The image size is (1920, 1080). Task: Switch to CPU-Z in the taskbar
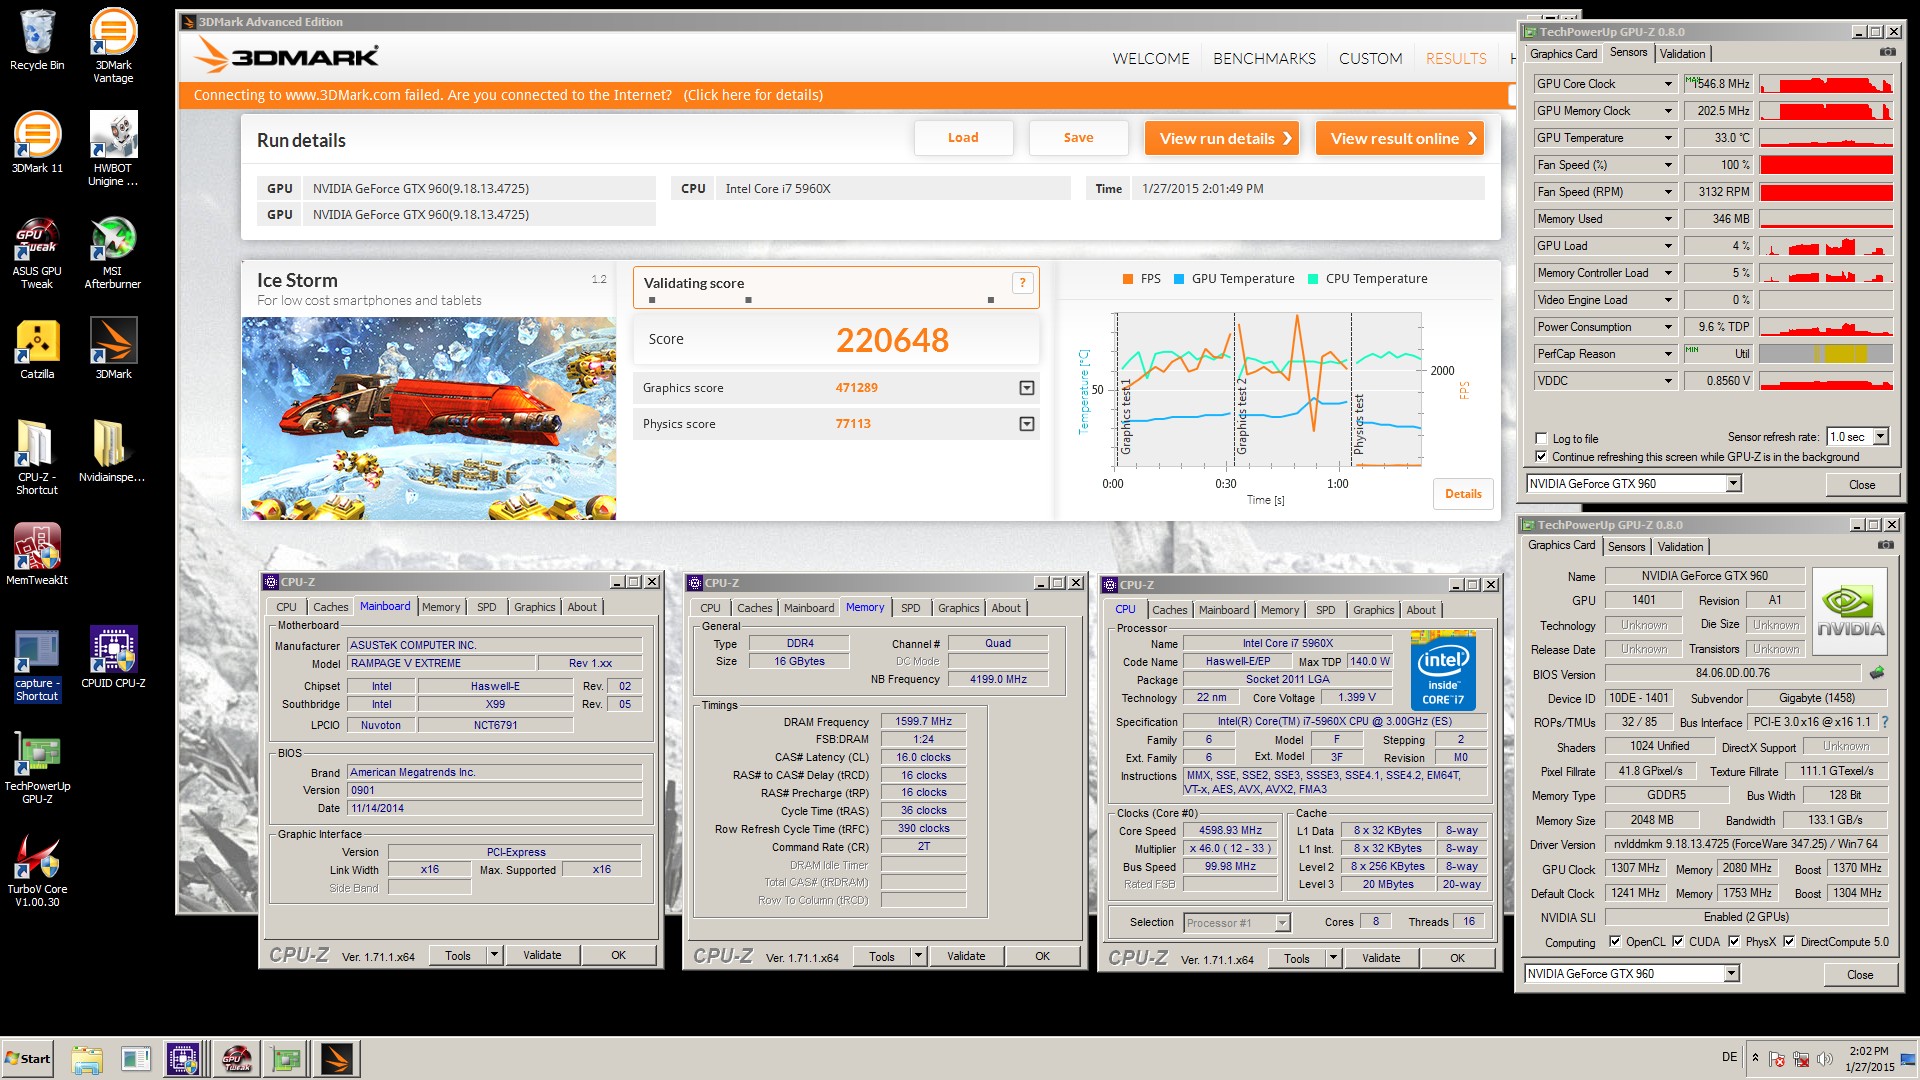(184, 1059)
